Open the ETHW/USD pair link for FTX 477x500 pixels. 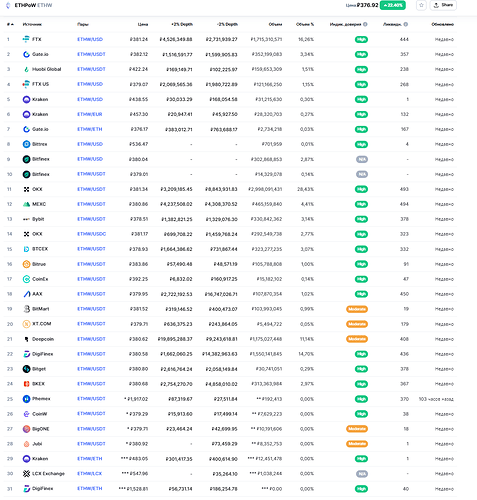[90, 39]
